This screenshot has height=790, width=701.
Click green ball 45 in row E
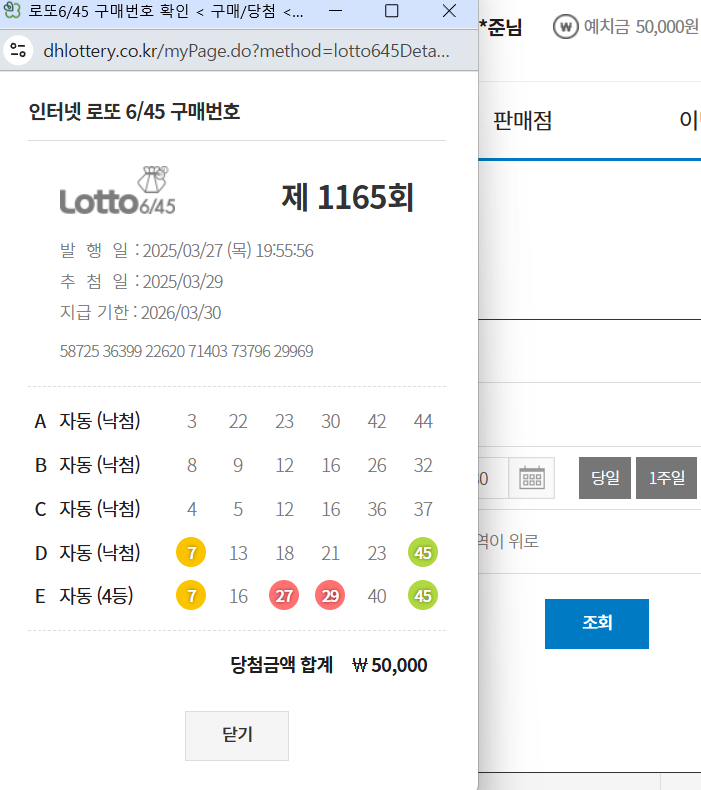point(423,596)
